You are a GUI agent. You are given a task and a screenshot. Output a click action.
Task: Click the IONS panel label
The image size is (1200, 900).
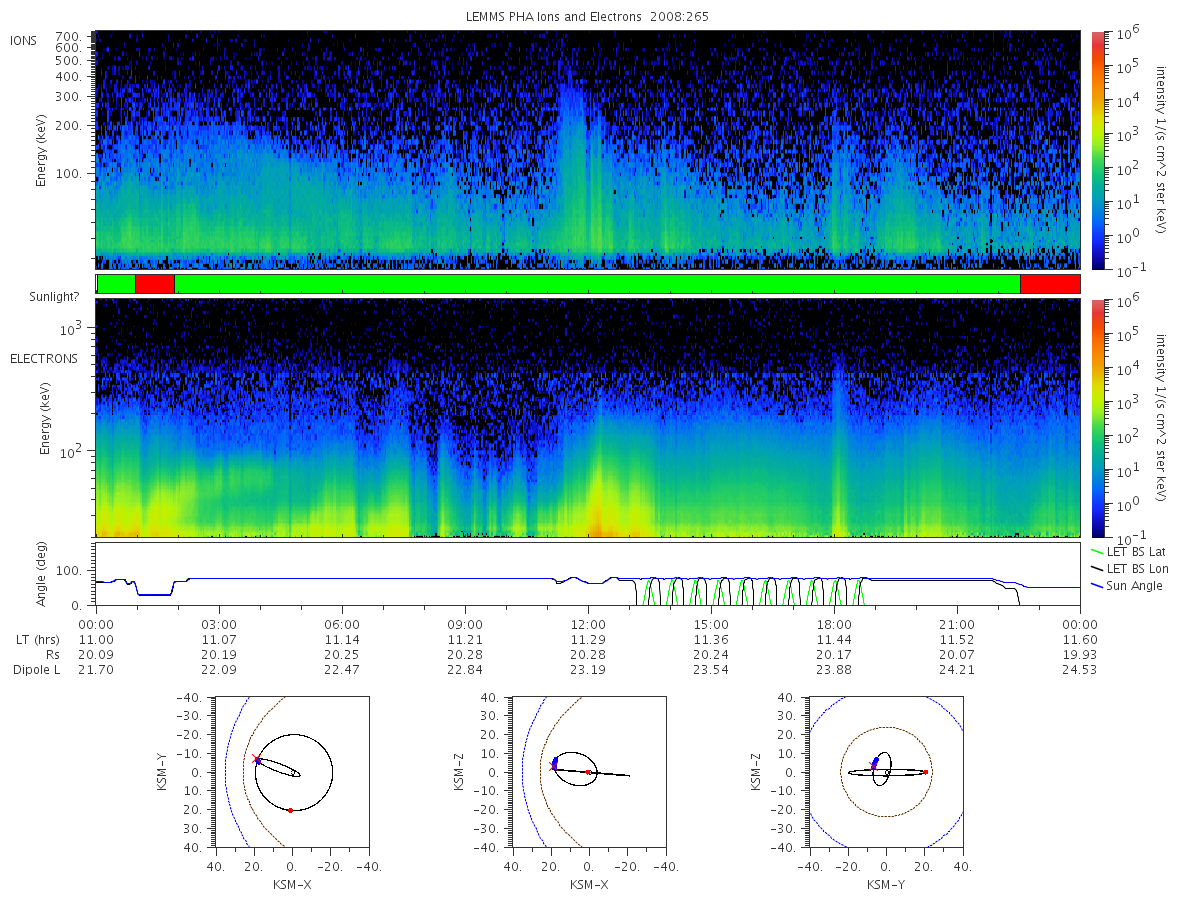24,41
